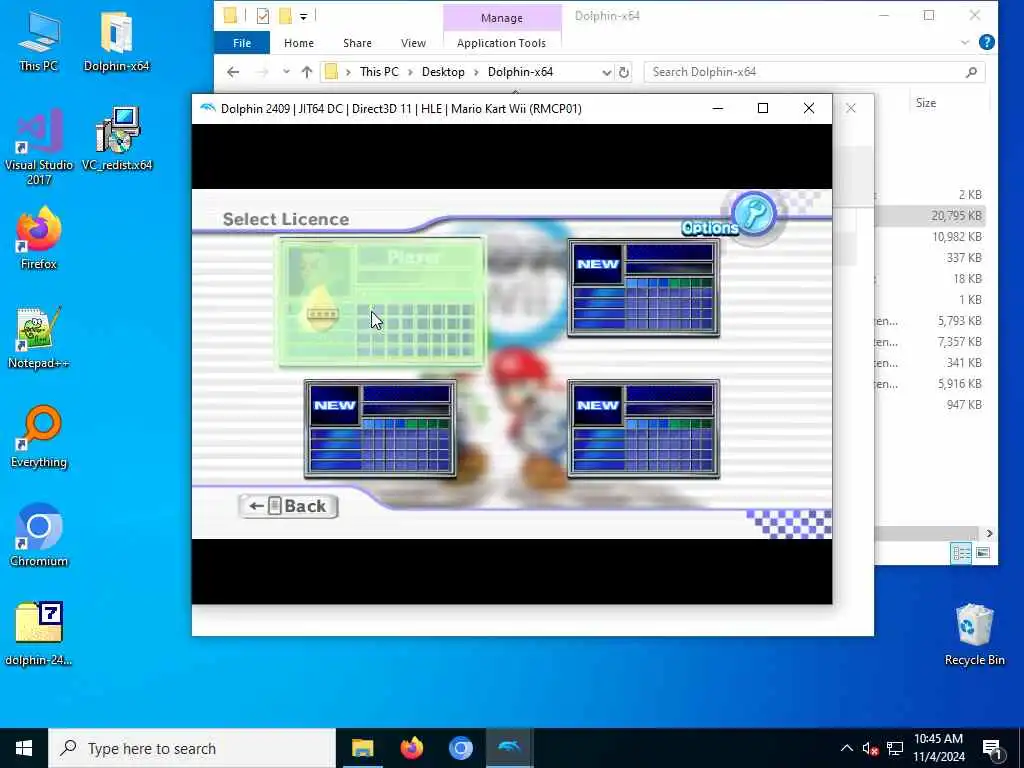Screen dimensions: 1024x768
Task: Open the taskbar clock and date
Action: [x=938, y=748]
